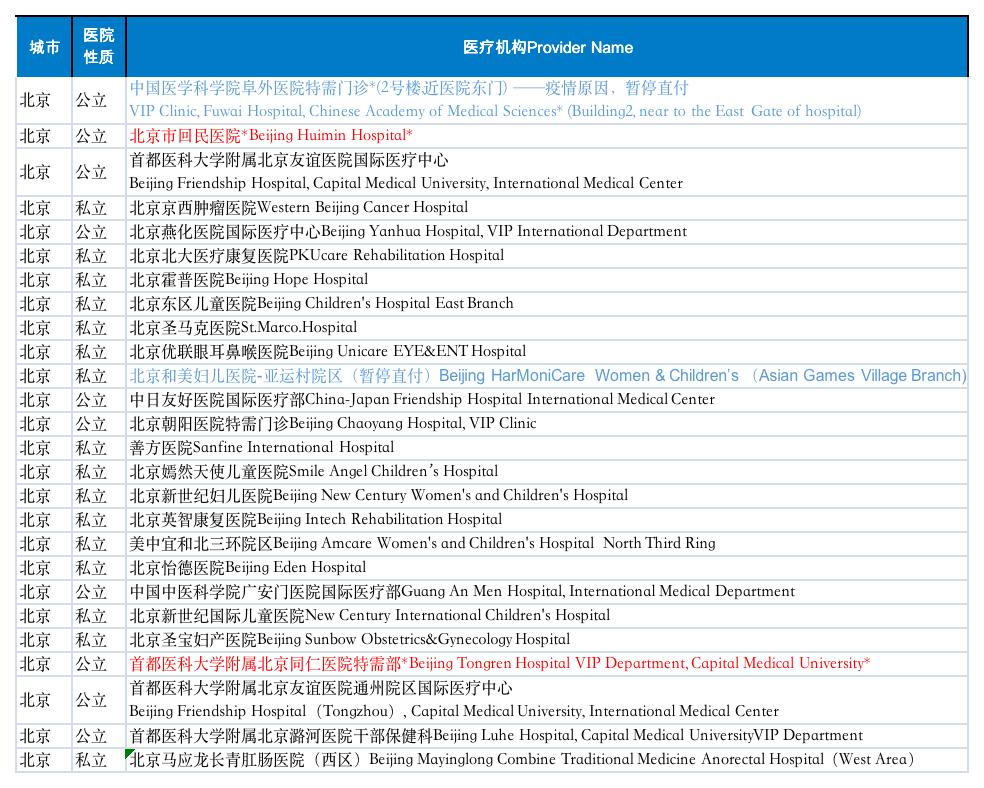Screen dimensions: 984x788
Task: Select 公立 cell in Luhe Hospital row
Action: pos(99,735)
